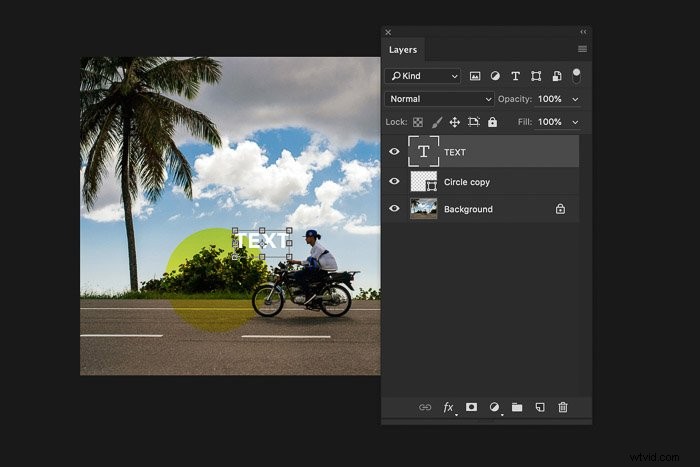Filter layers by smart object icon

coord(557,76)
